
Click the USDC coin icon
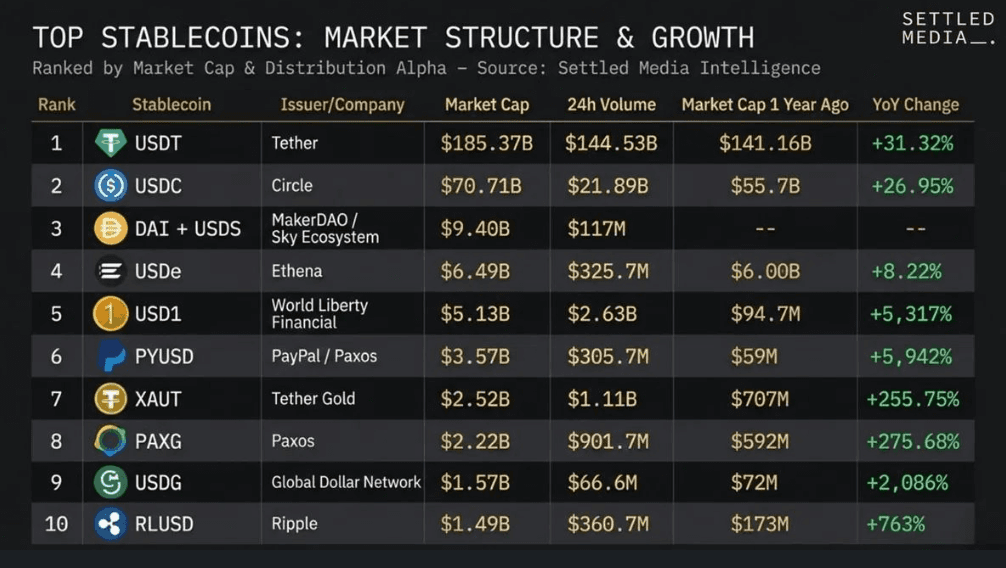coord(110,186)
